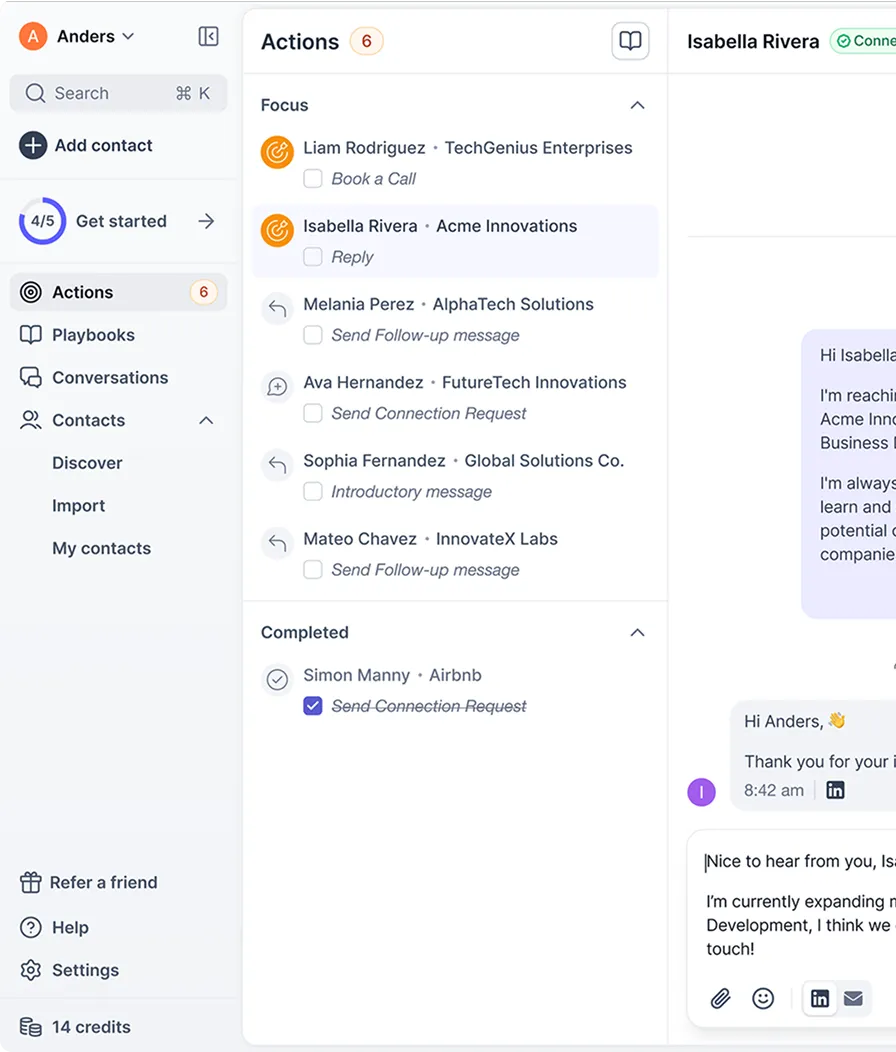Click the Hi Anders received message bubble
896x1052 pixels.
click(813, 755)
